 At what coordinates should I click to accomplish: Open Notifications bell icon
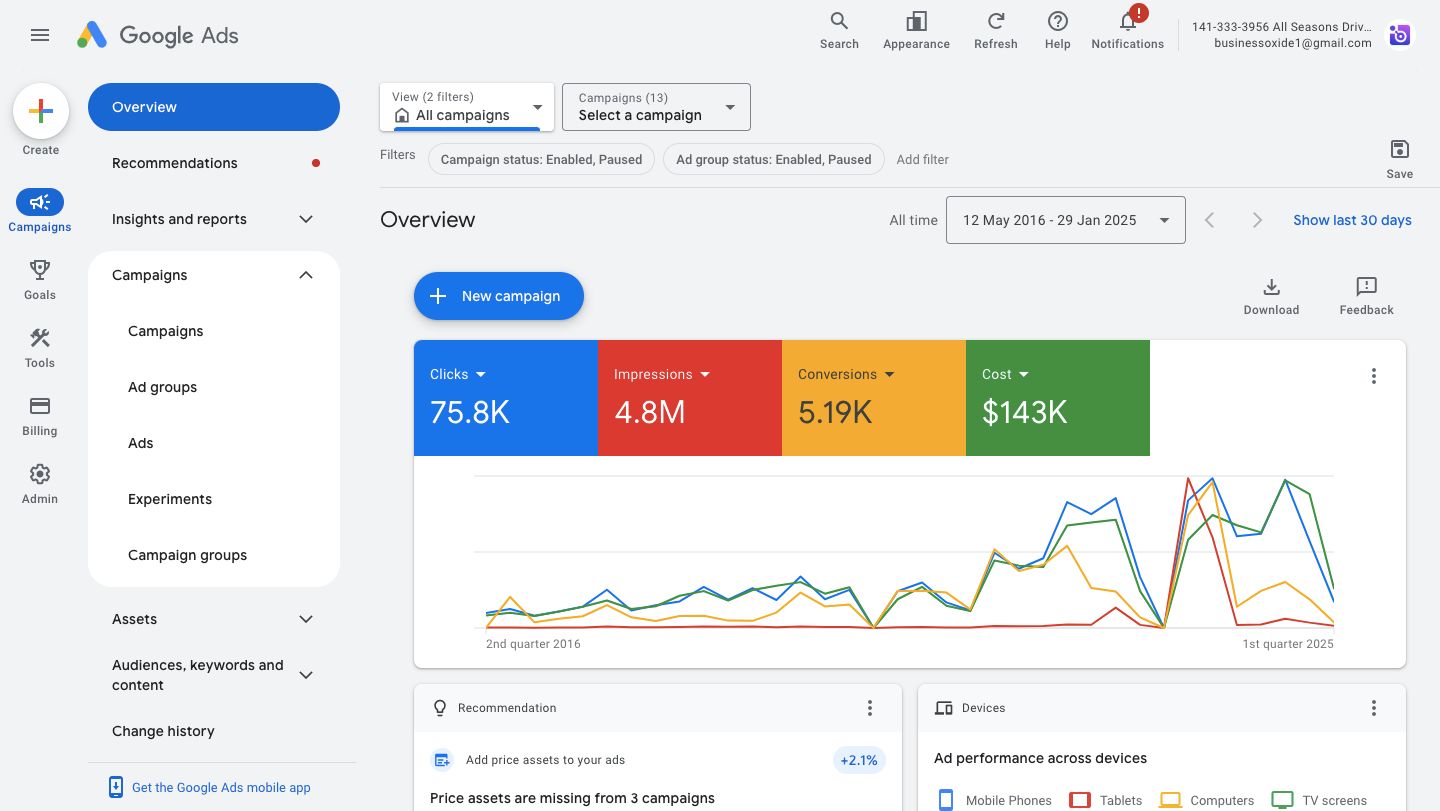[1127, 22]
